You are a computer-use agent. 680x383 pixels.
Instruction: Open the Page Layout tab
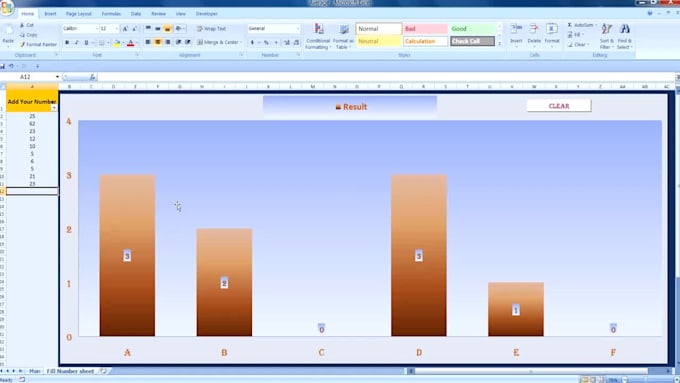(78, 14)
